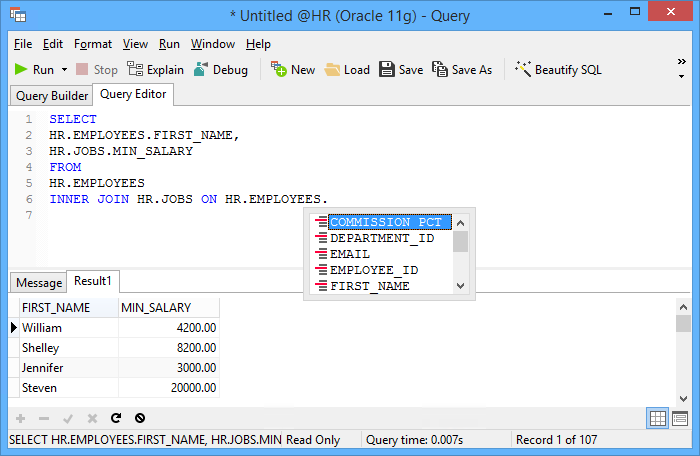Screen dimensions: 700x456
Task: Start the Debug tool
Action: (x=221, y=70)
